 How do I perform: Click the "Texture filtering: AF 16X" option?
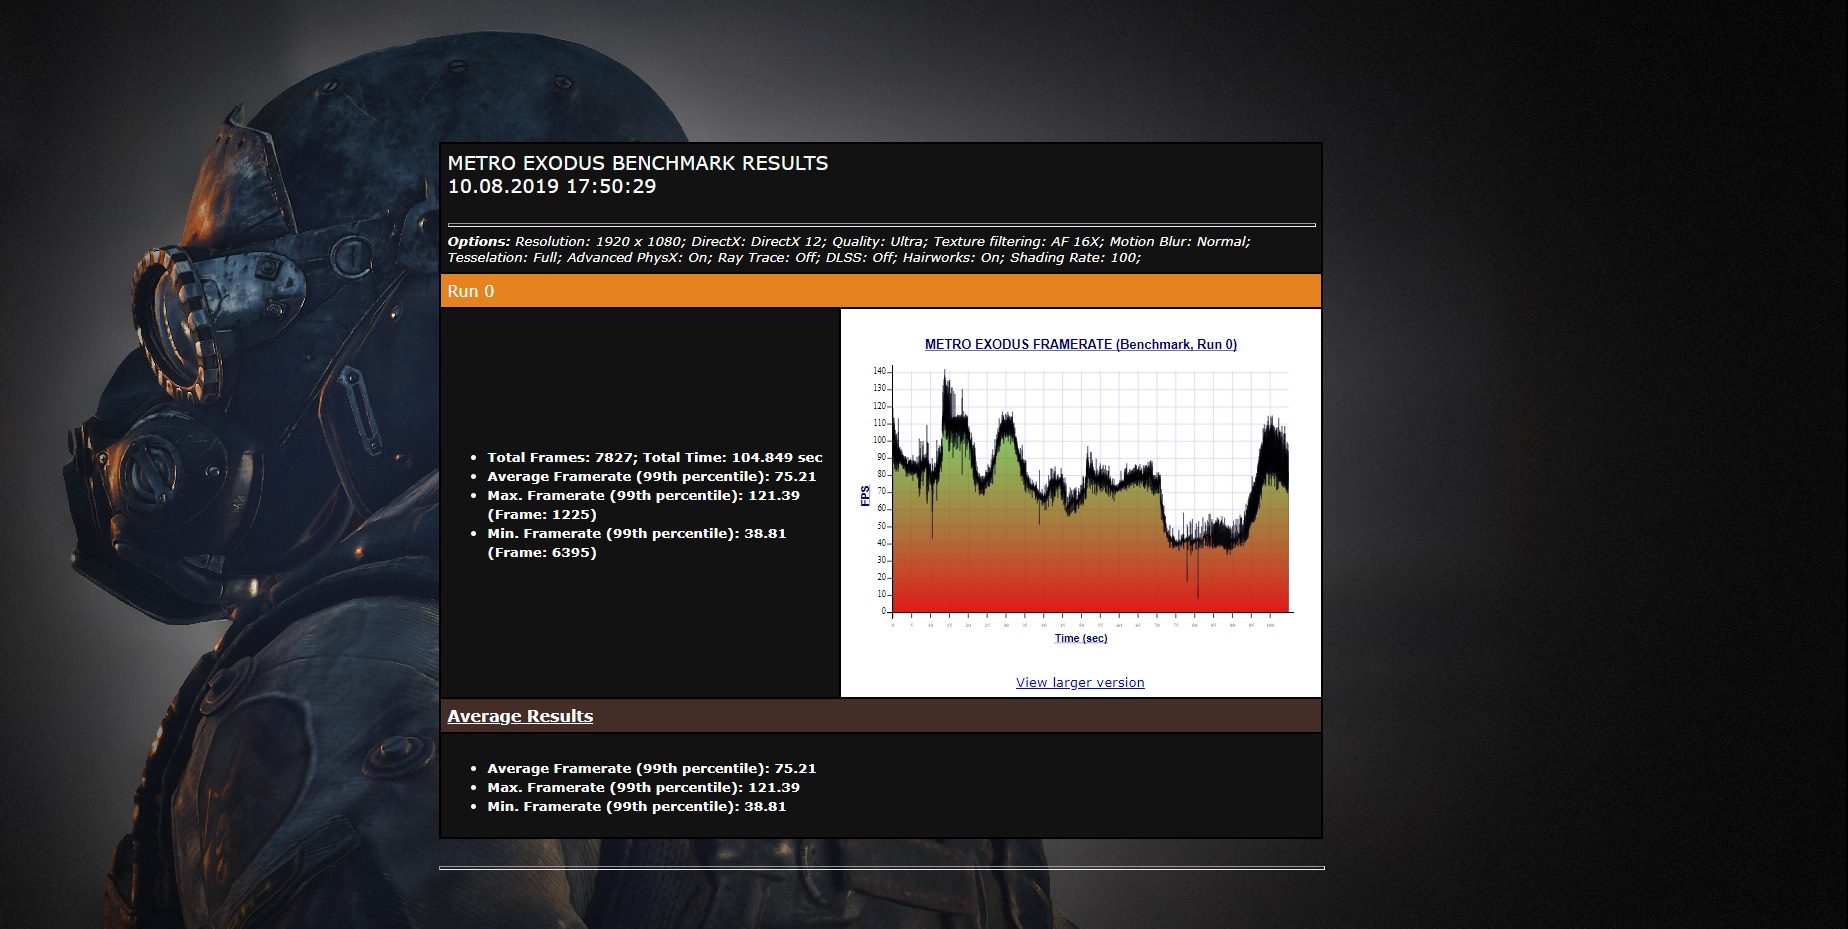click(1016, 242)
